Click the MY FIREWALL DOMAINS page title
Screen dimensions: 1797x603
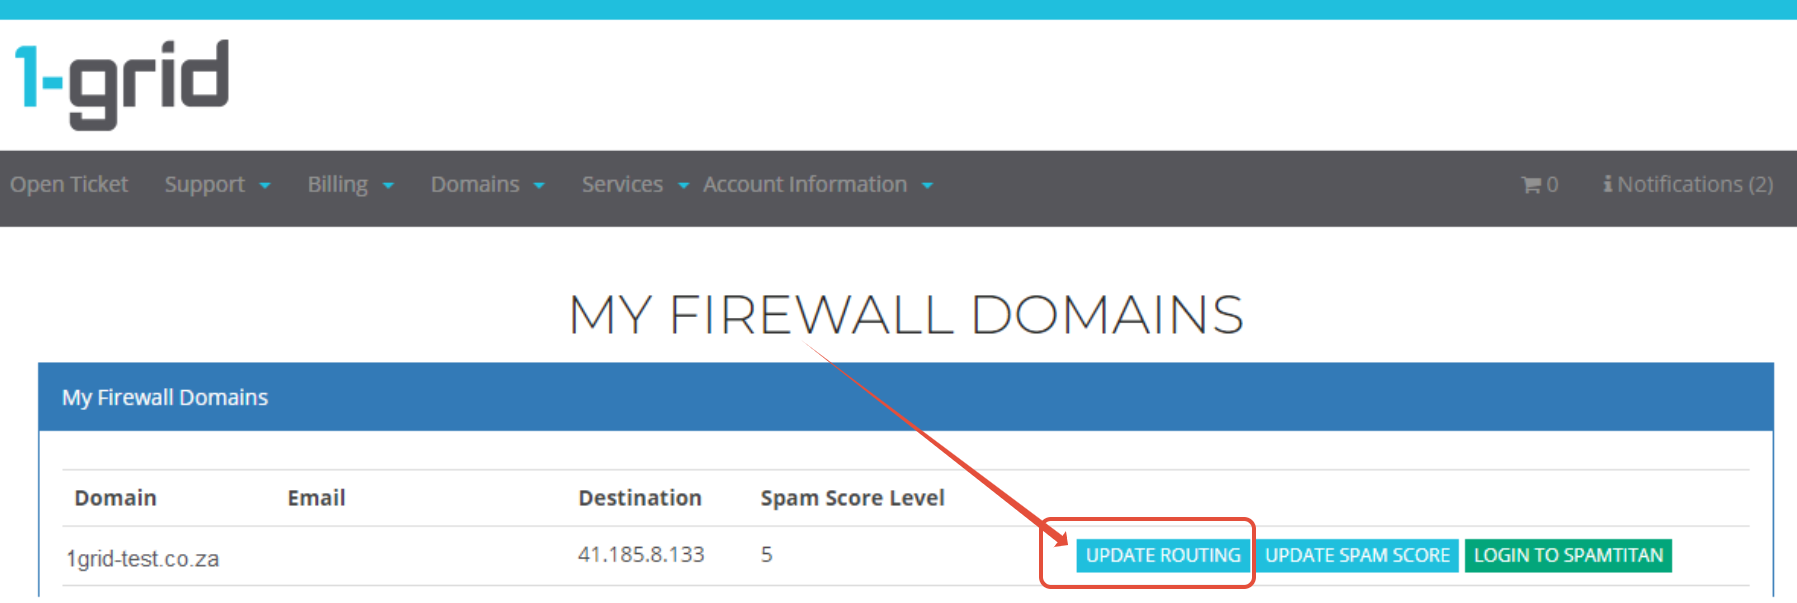(x=906, y=315)
